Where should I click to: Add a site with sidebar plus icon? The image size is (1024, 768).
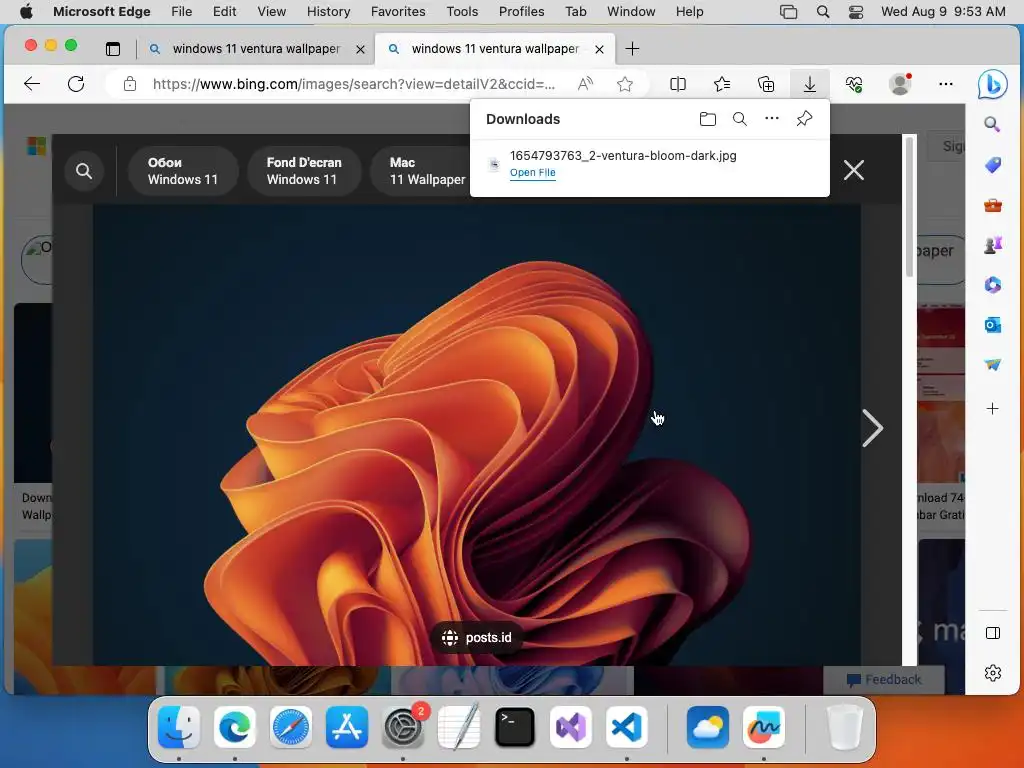[x=993, y=409]
